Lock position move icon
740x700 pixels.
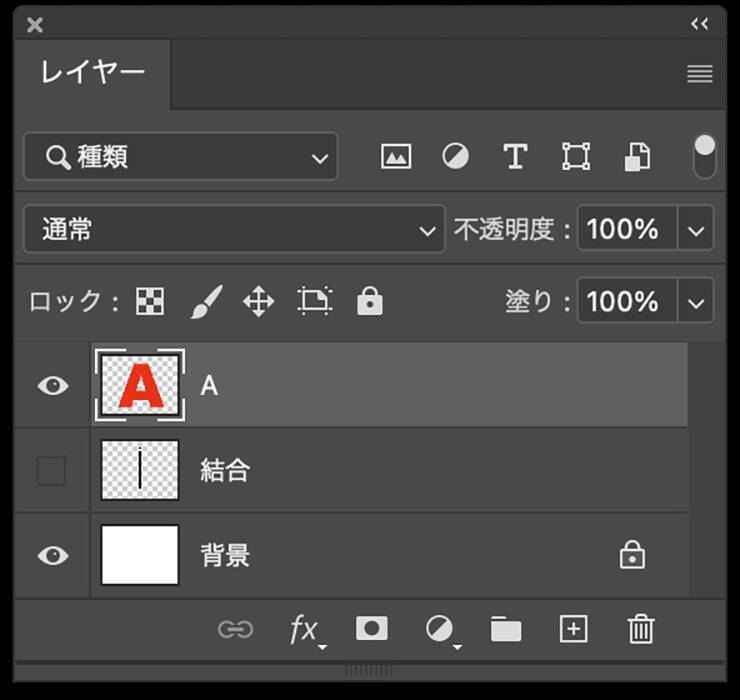(x=259, y=302)
